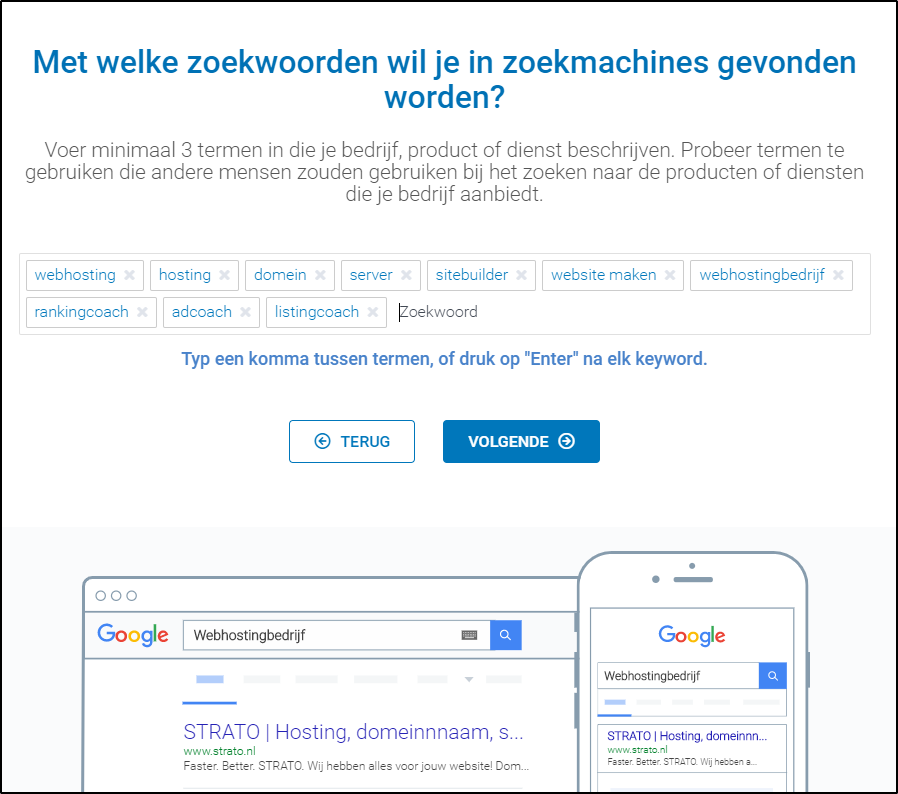This screenshot has height=794, width=898.
Task: Delete the 'adcoach' keyword tag
Action: click(x=245, y=312)
